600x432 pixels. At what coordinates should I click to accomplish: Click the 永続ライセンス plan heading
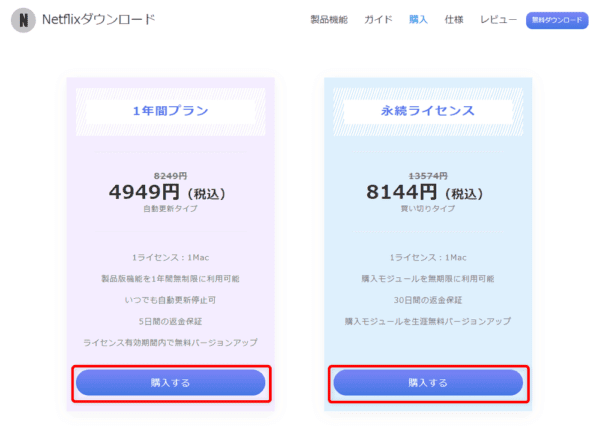pos(427,111)
